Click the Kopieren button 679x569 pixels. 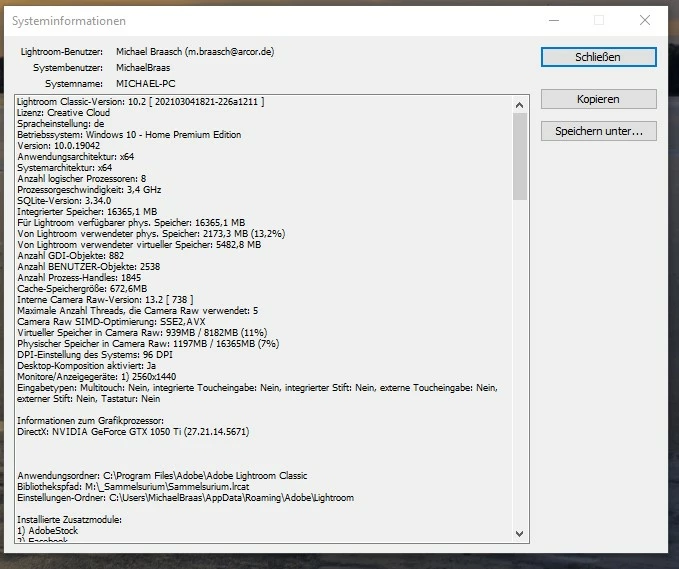click(x=598, y=99)
